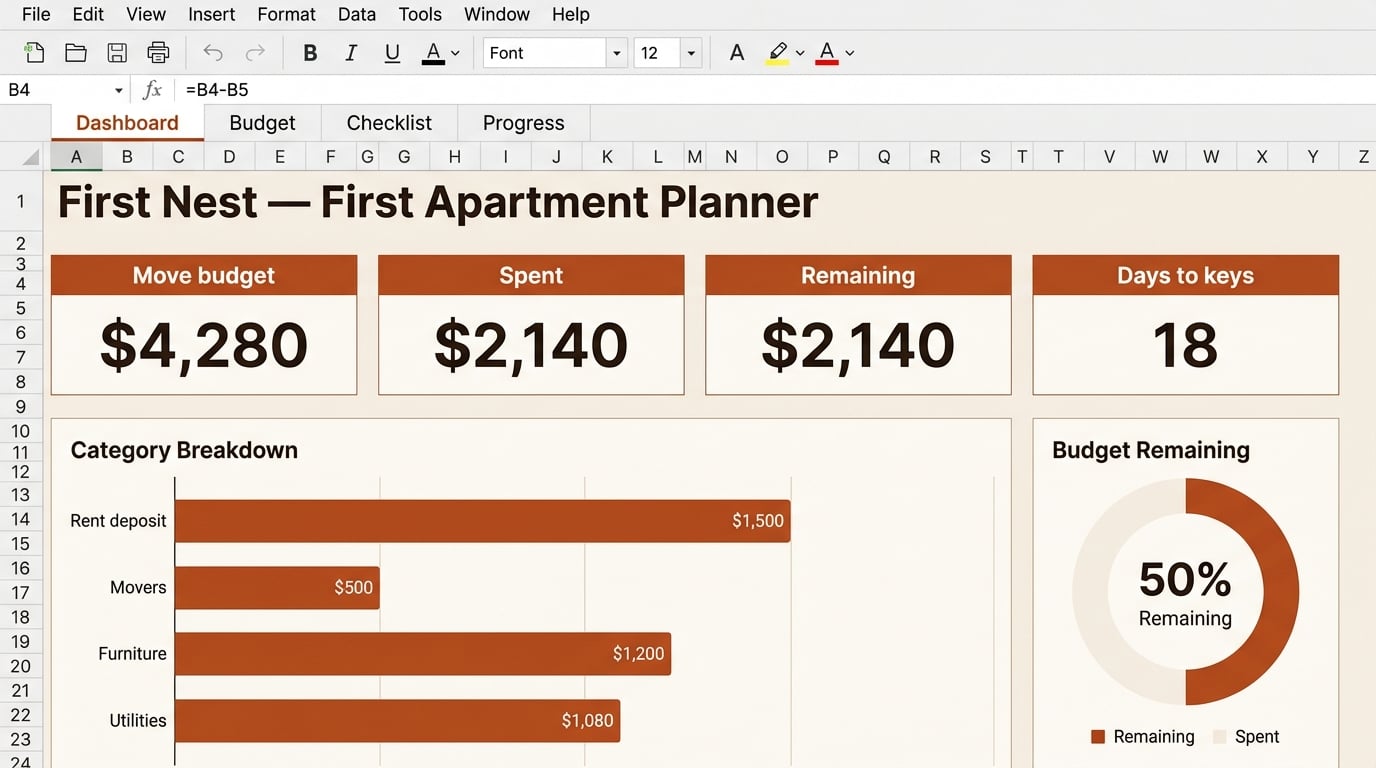The image size is (1376, 768).
Task: Click the black-underlined text color A
Action: point(433,53)
